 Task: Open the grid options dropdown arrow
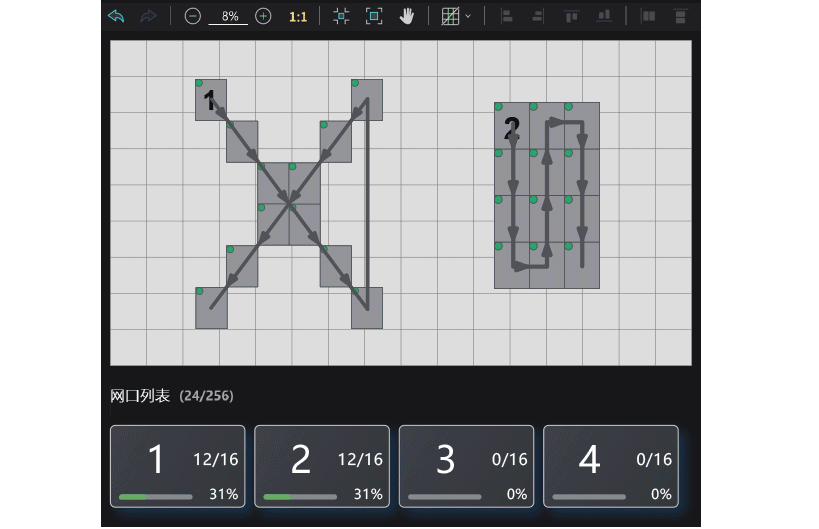tap(468, 16)
